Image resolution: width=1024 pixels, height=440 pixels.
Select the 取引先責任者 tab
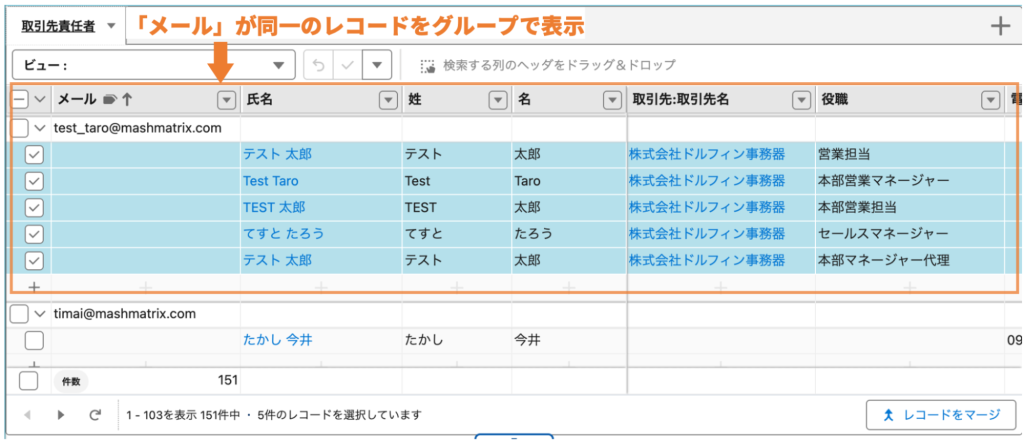pos(58,26)
